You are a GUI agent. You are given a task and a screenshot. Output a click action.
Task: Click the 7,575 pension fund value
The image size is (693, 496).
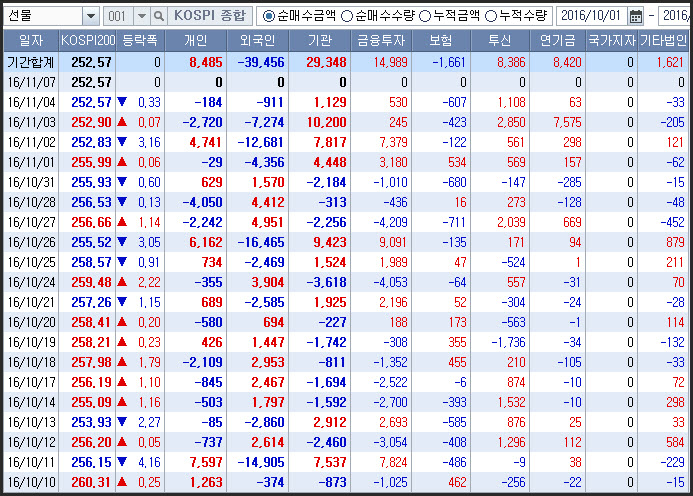tap(567, 122)
